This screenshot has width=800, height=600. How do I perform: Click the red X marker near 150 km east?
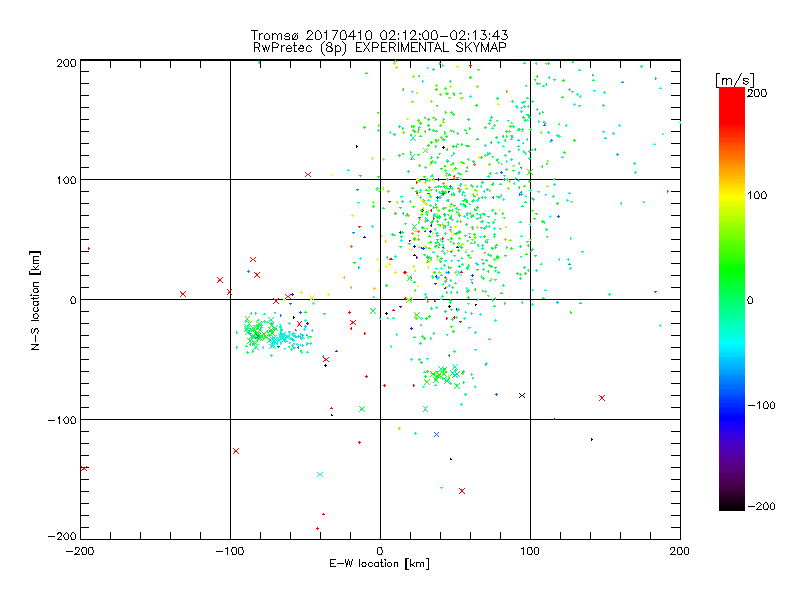point(602,398)
